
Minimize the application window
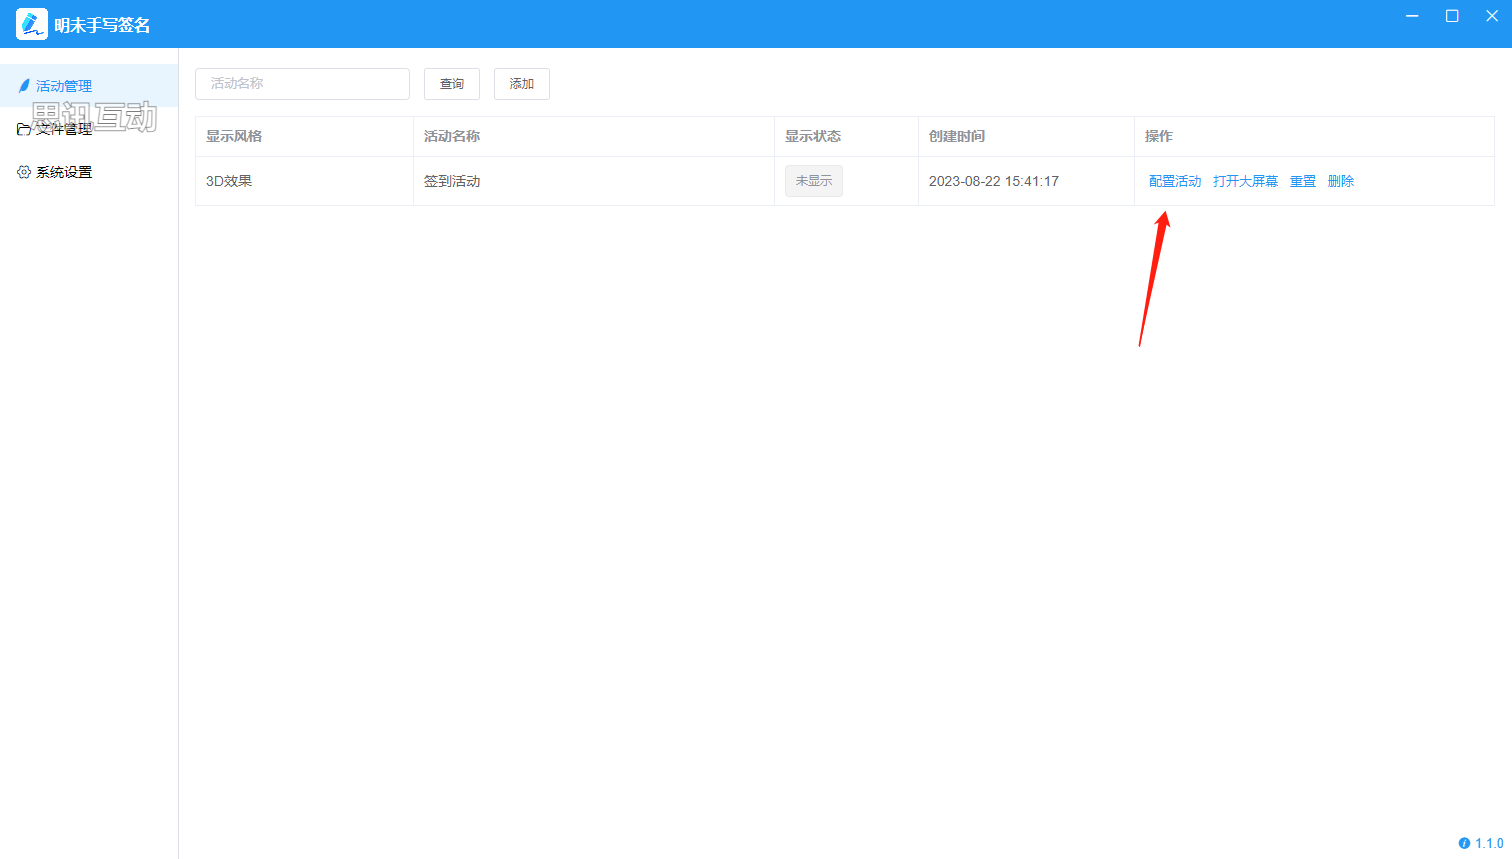click(x=1412, y=16)
